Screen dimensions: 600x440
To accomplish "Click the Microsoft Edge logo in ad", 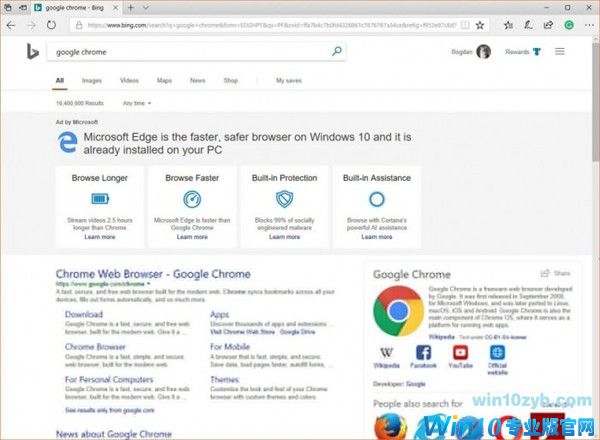I will tap(68, 142).
